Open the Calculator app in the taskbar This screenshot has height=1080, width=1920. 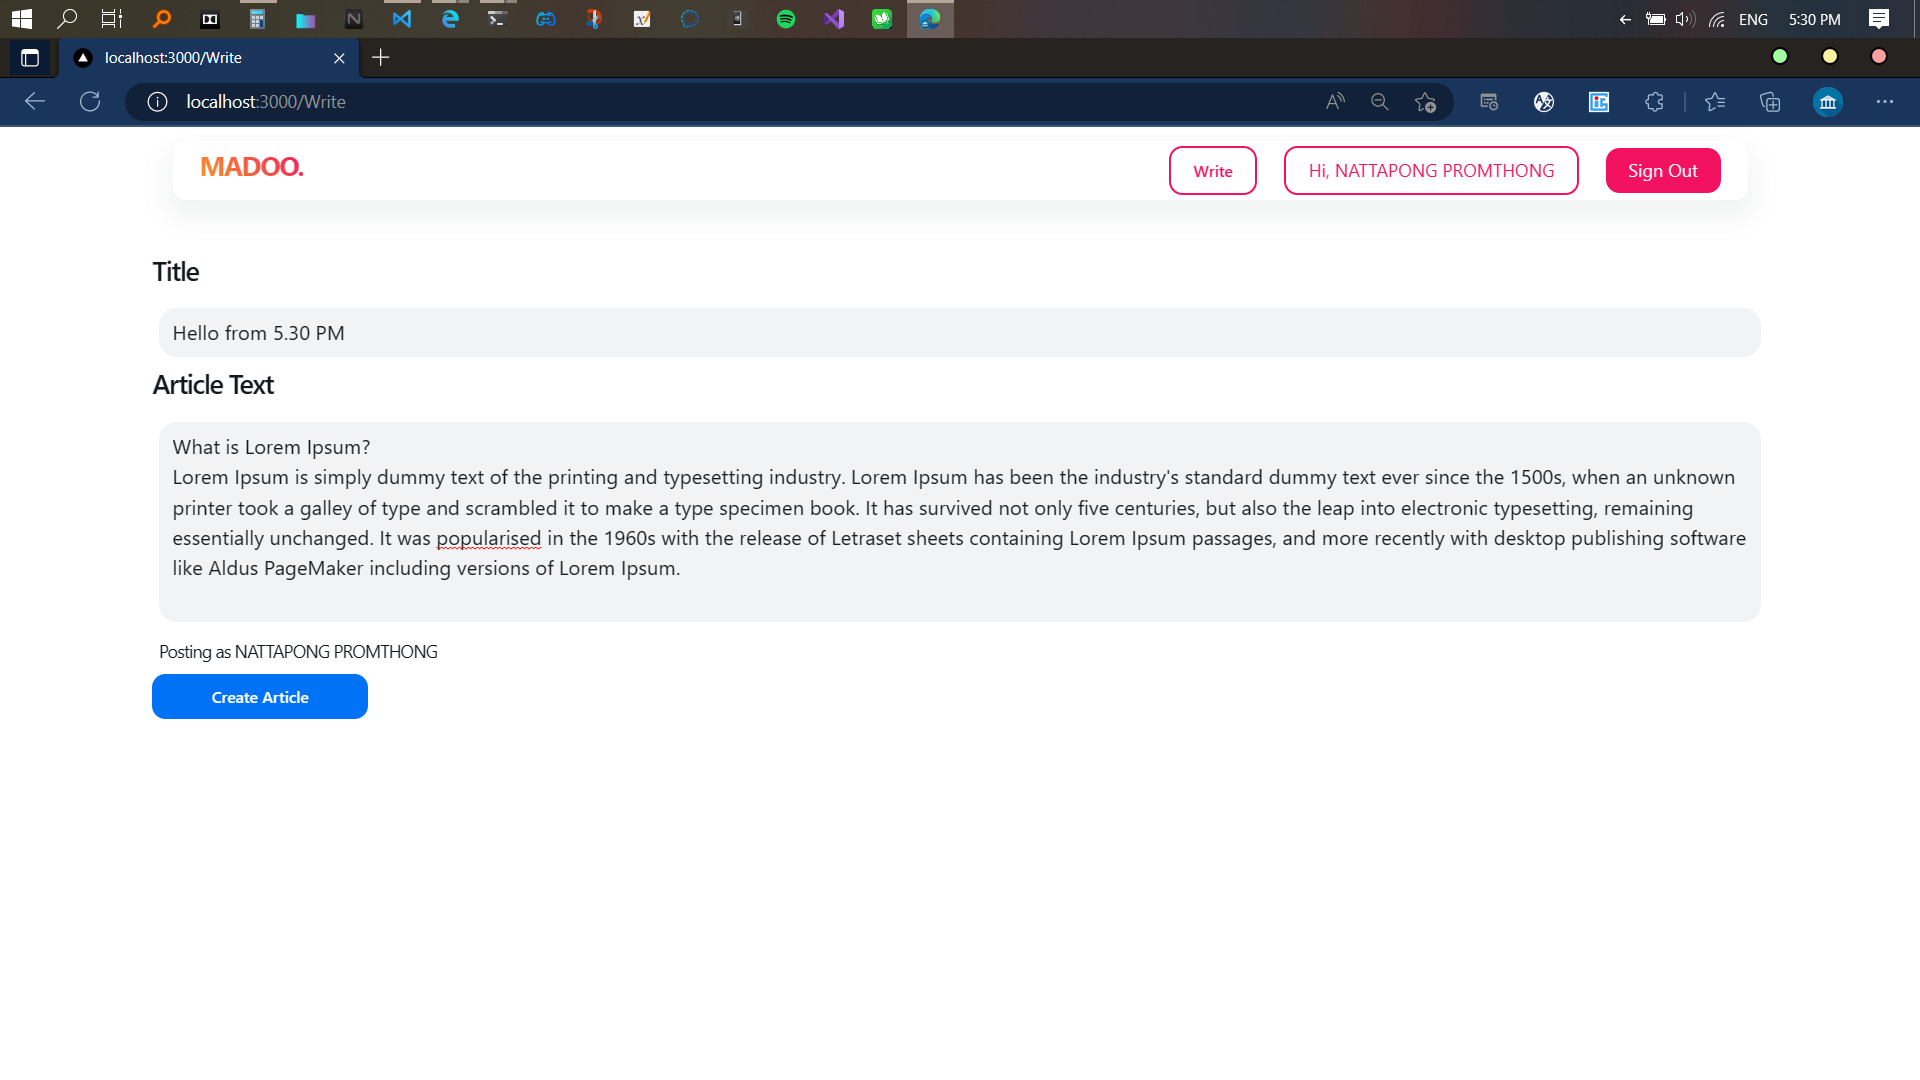pos(257,19)
